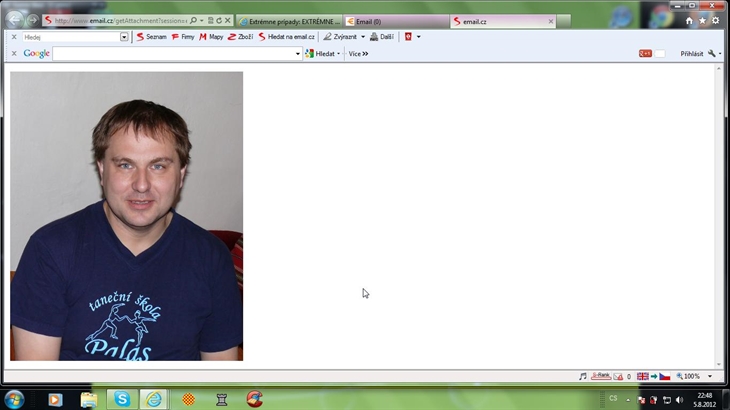
Task: Click the man's photo attachment image
Action: point(127,216)
